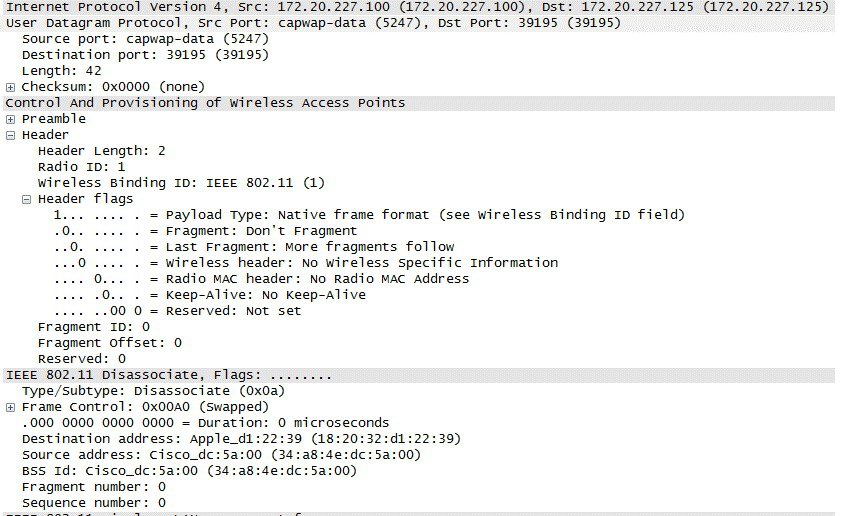848x516 pixels.
Task: Collapse the Header section
Action: click(10, 135)
